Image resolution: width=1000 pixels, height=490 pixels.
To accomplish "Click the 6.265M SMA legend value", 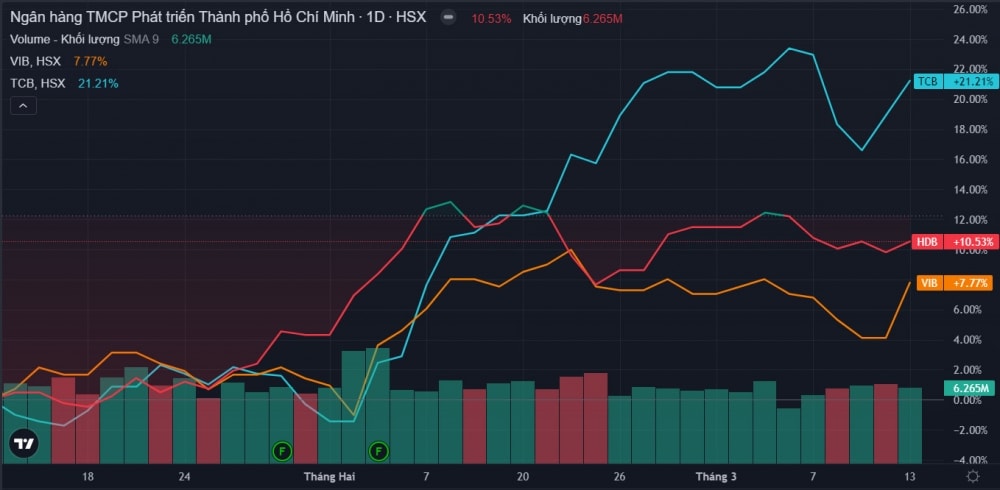I will [191, 40].
